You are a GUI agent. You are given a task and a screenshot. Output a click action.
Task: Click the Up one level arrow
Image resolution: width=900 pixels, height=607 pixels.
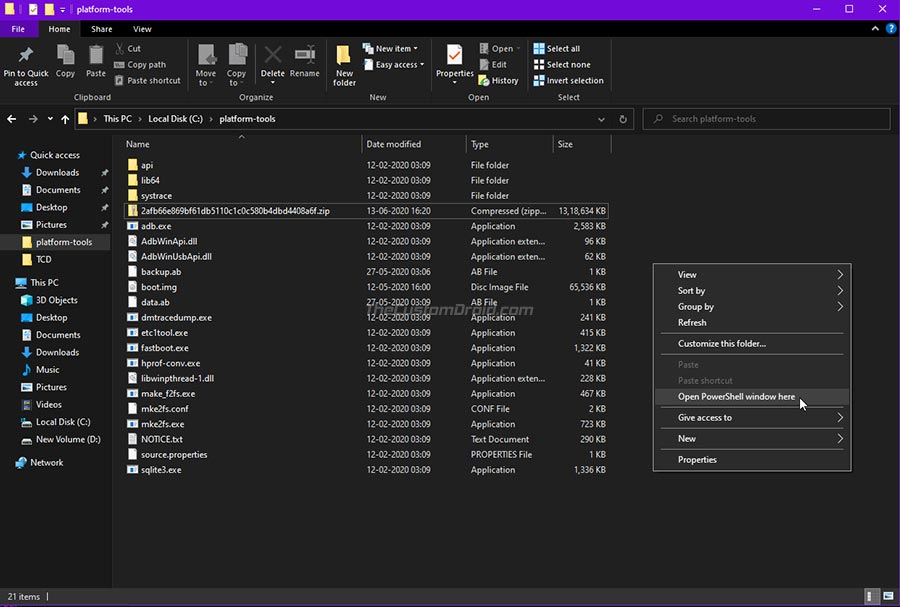pyautogui.click(x=65, y=119)
